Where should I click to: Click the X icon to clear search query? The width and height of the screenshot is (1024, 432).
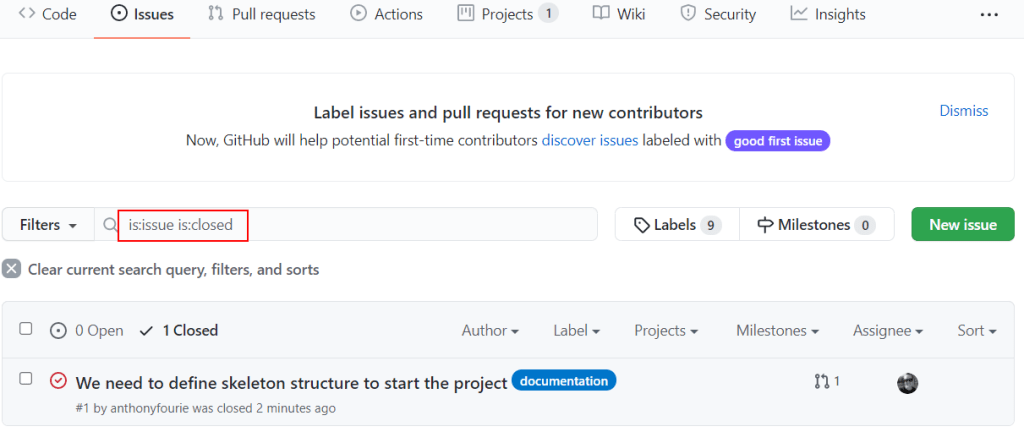12,269
